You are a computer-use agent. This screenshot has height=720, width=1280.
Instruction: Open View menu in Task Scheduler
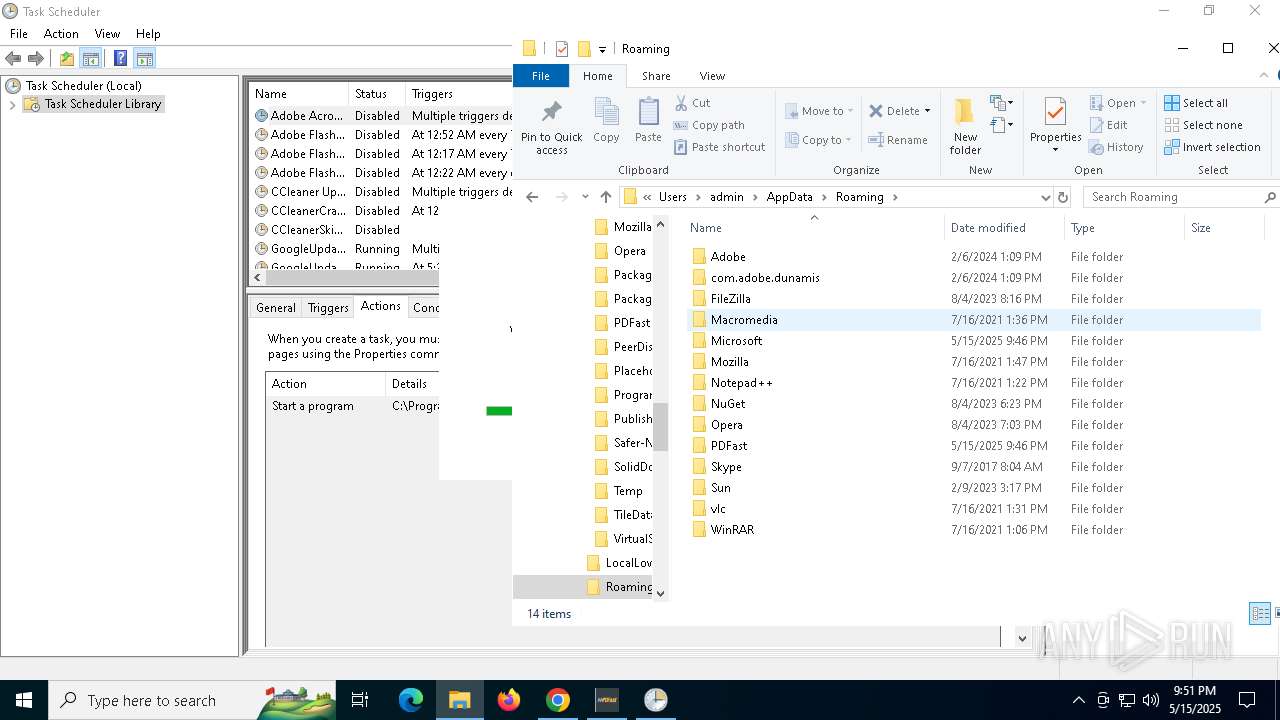click(107, 34)
